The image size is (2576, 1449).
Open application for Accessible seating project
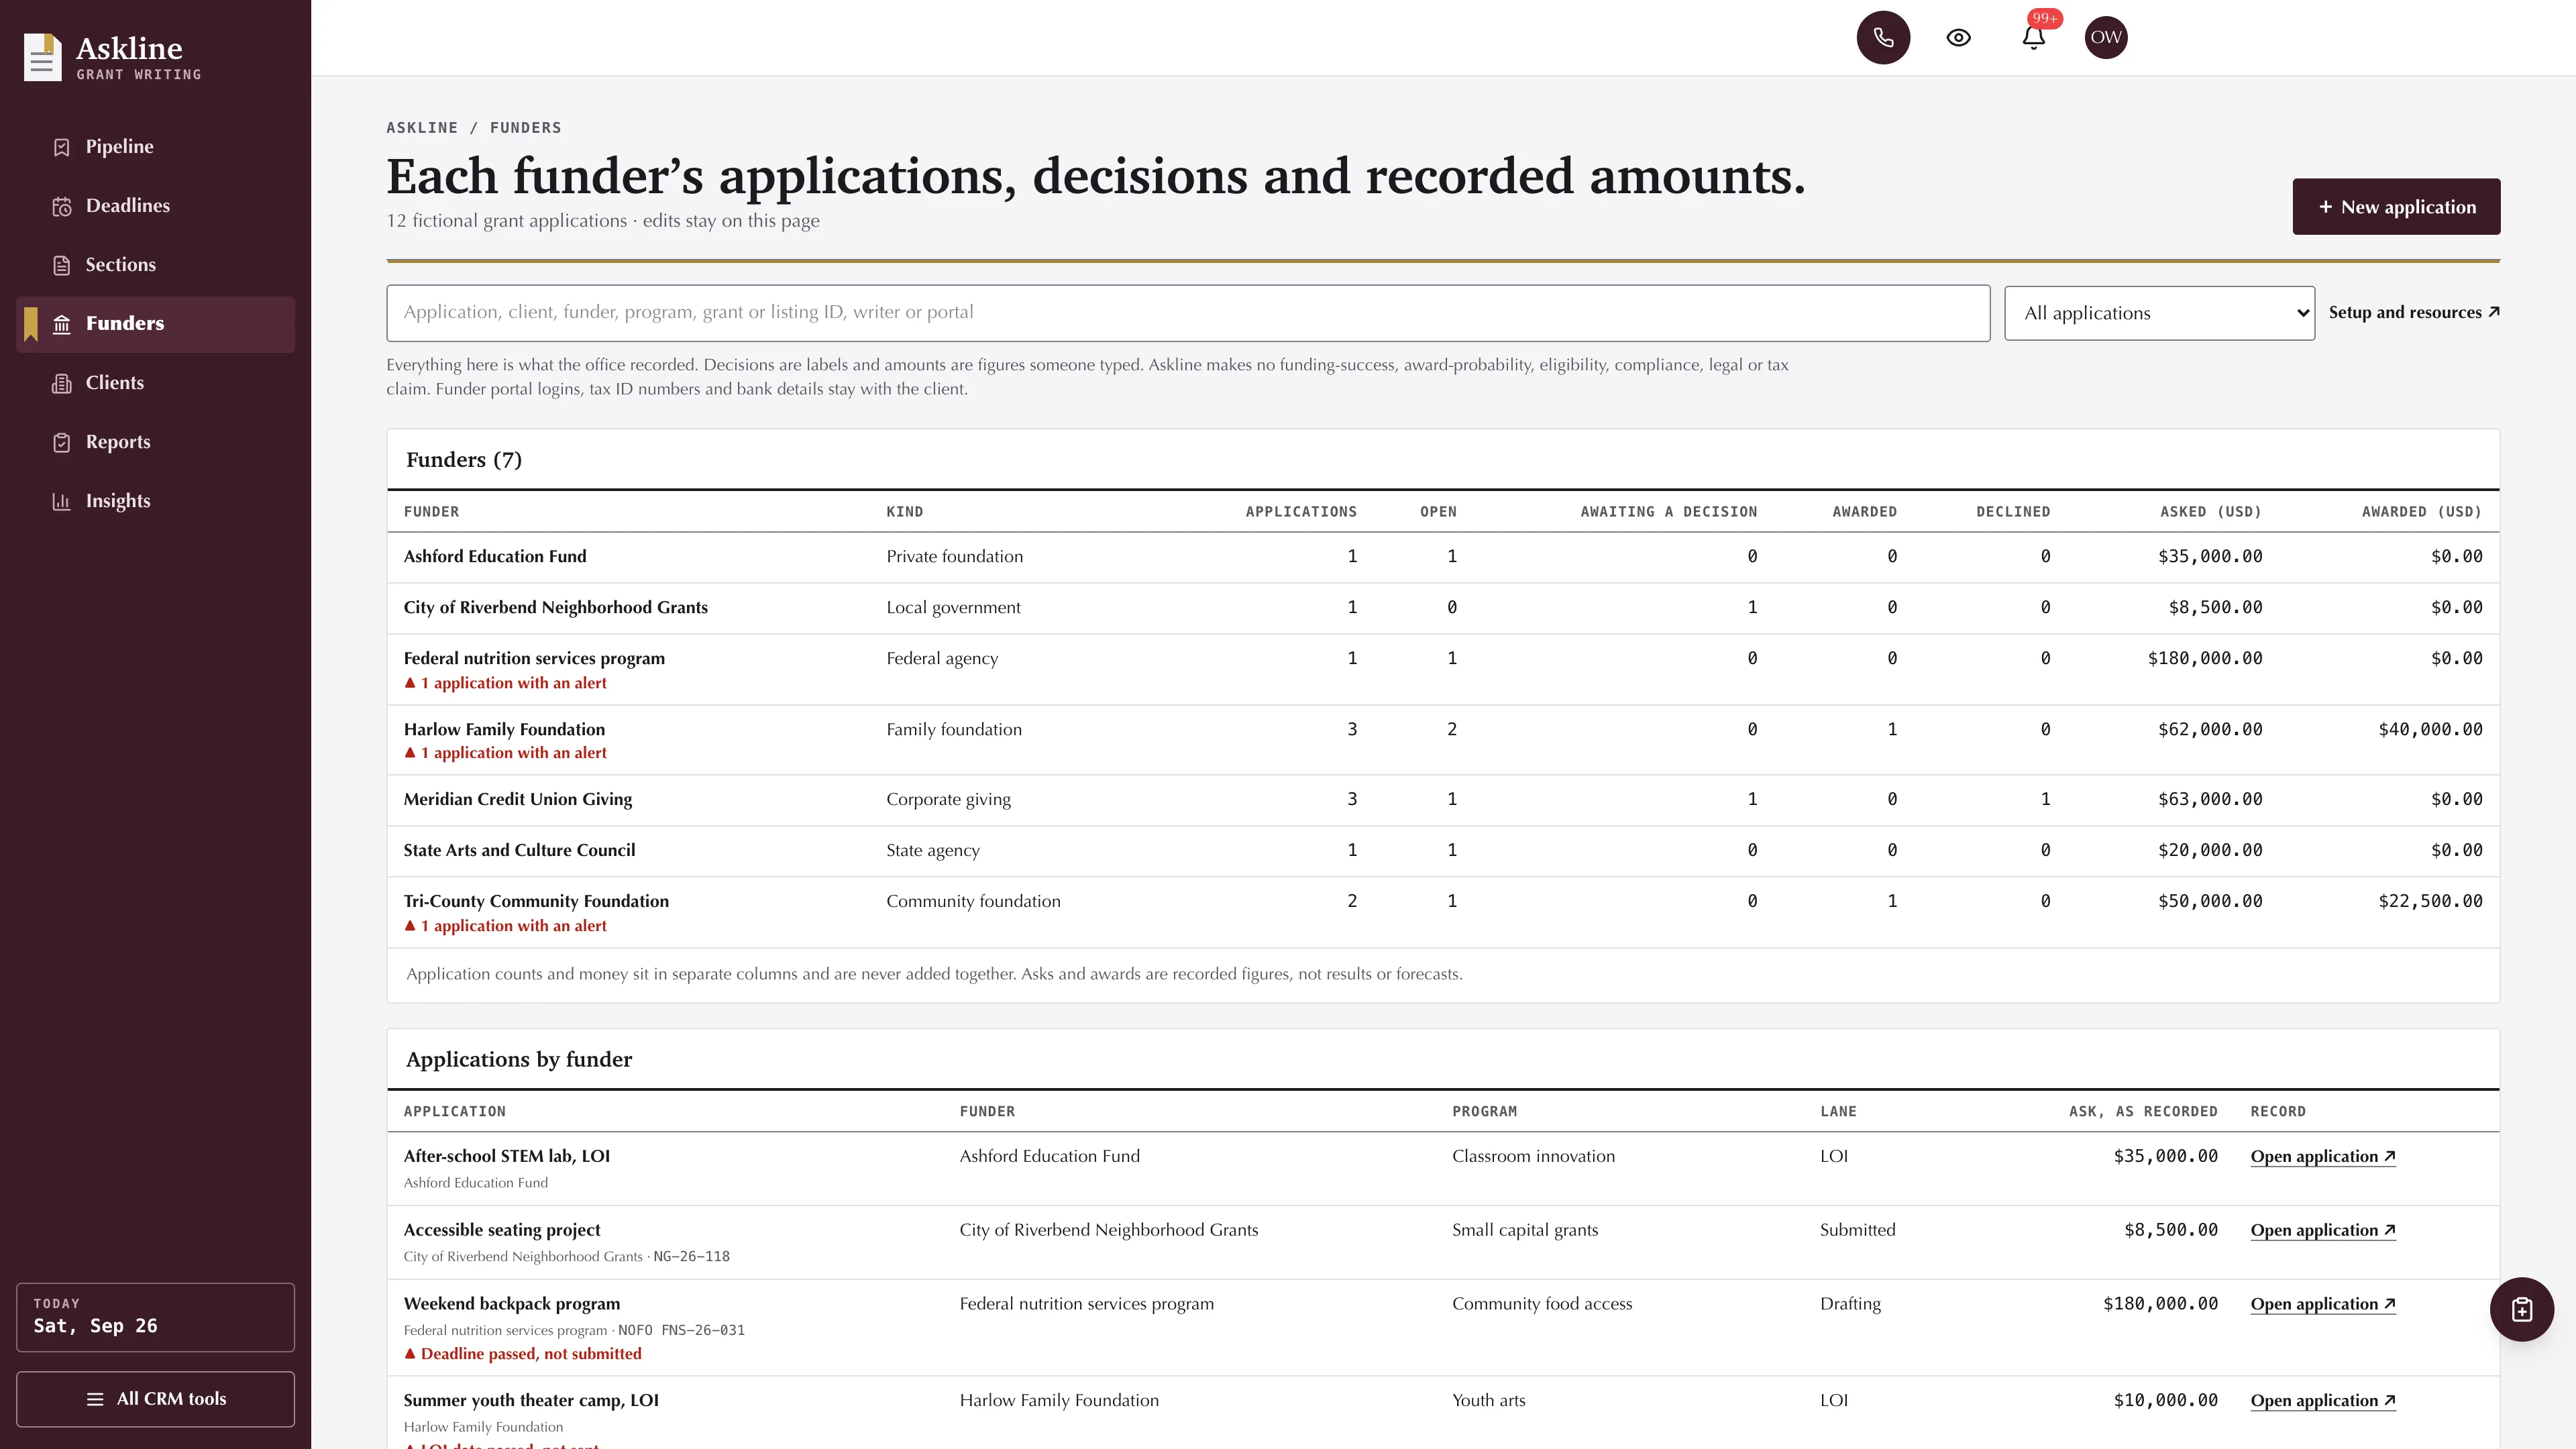pyautogui.click(x=2323, y=1230)
